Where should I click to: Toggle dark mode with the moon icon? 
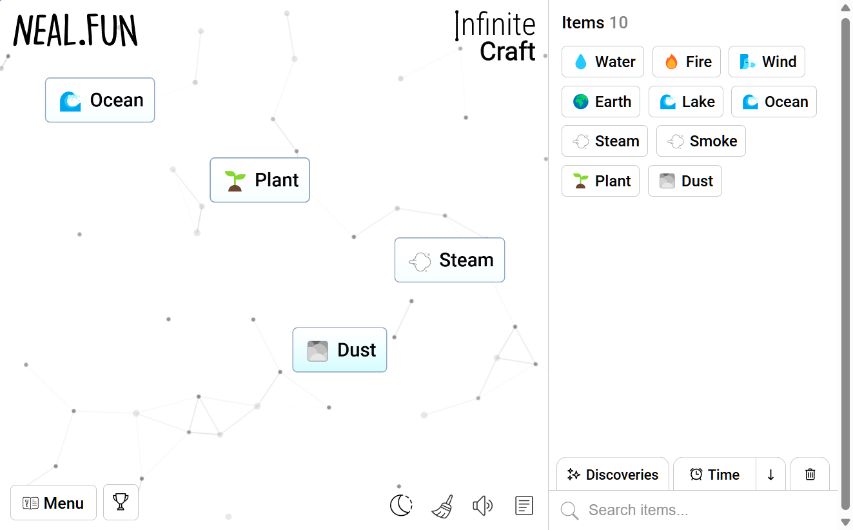(401, 505)
